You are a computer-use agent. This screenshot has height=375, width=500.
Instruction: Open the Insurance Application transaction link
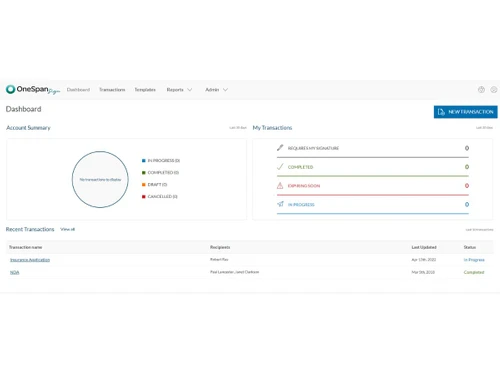30,260
